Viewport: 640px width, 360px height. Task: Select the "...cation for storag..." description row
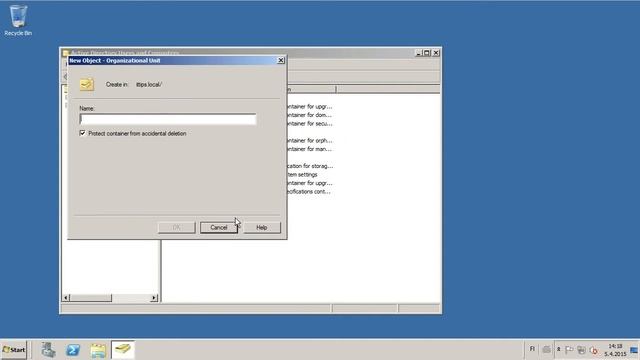(x=309, y=166)
